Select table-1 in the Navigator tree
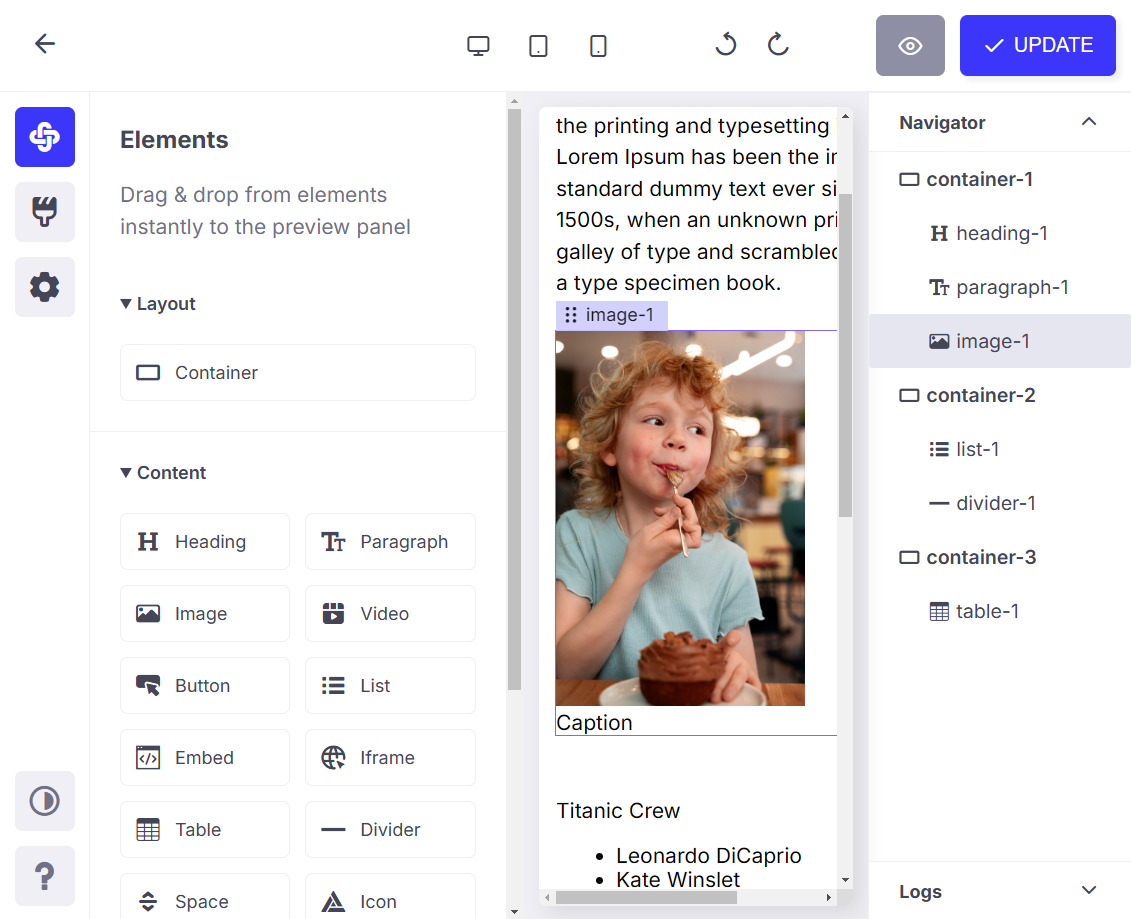 (987, 612)
